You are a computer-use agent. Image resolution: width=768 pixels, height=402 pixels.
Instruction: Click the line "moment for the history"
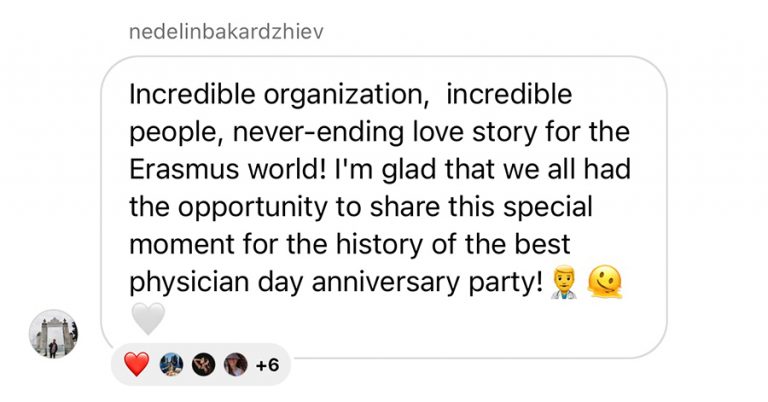click(276, 244)
